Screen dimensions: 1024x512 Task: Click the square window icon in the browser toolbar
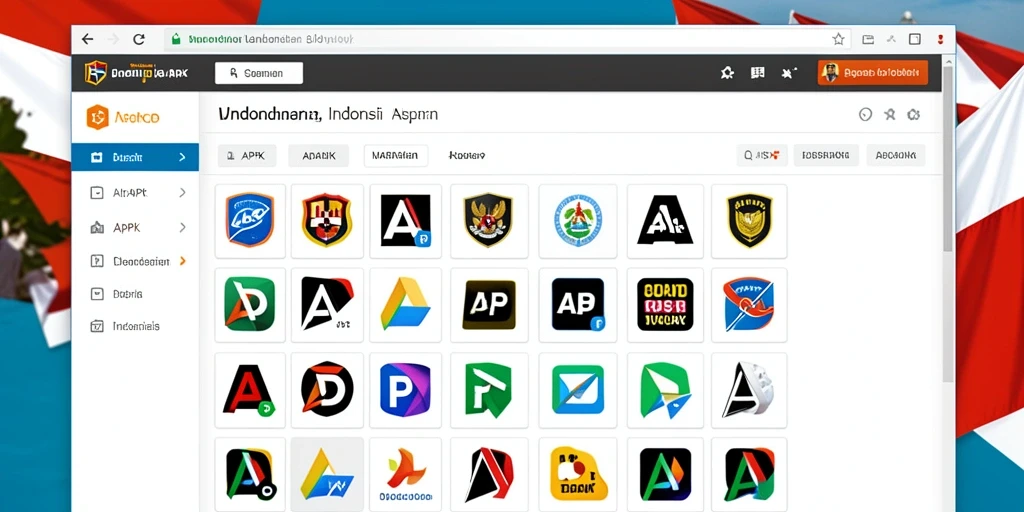915,39
